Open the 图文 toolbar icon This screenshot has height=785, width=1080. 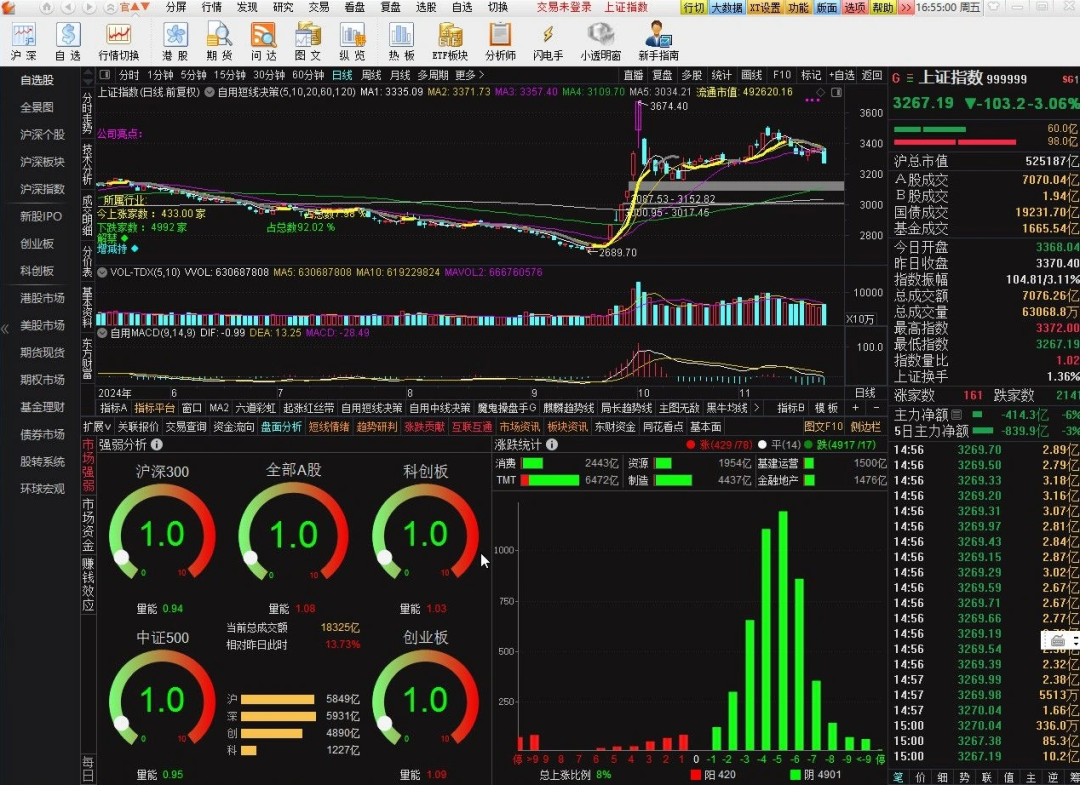tap(308, 42)
